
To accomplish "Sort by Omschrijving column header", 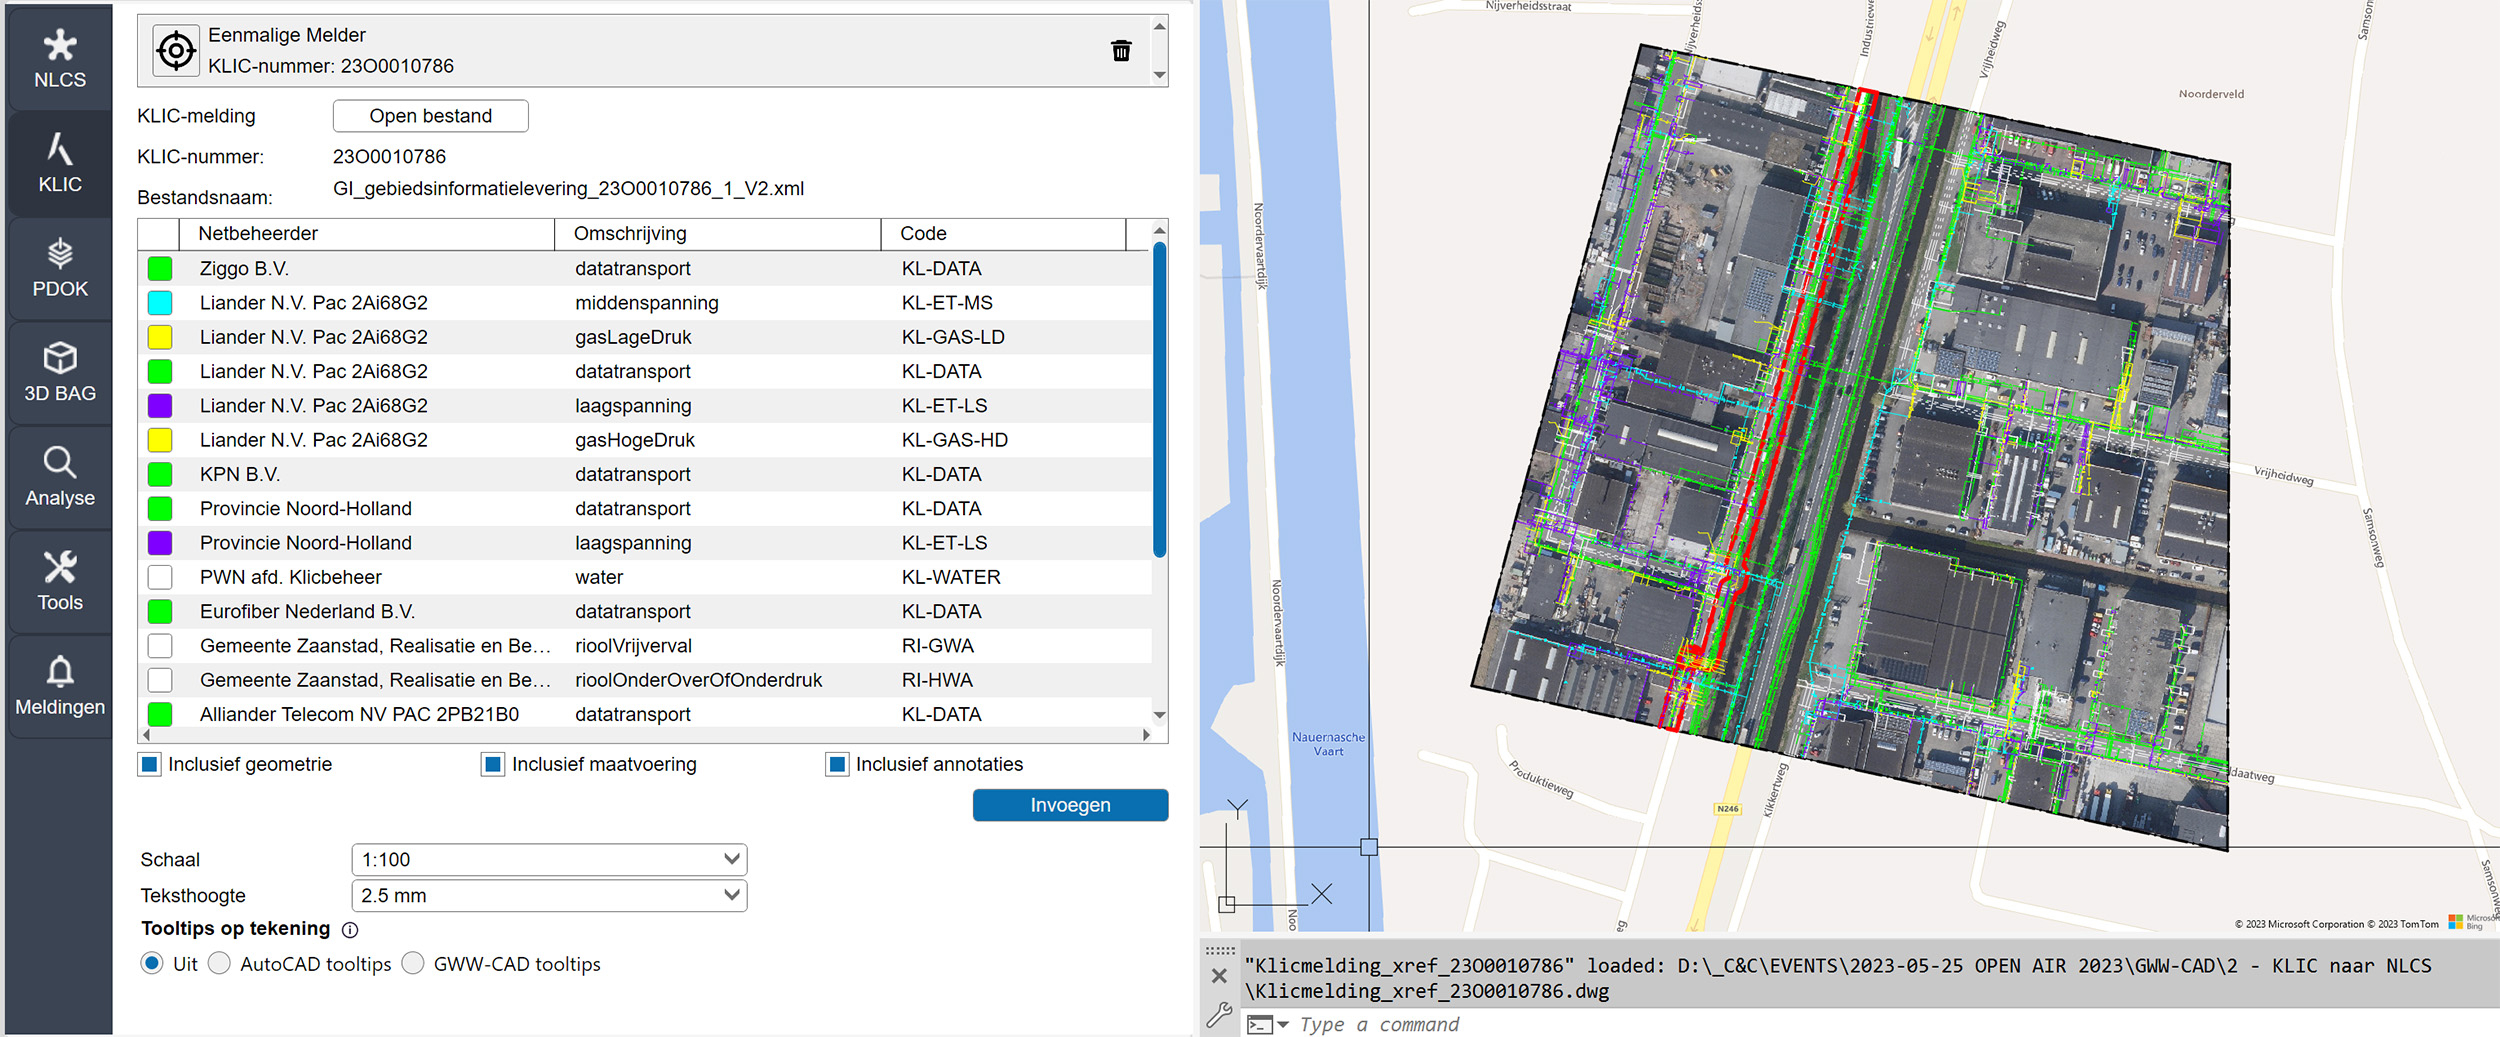I will (x=718, y=234).
